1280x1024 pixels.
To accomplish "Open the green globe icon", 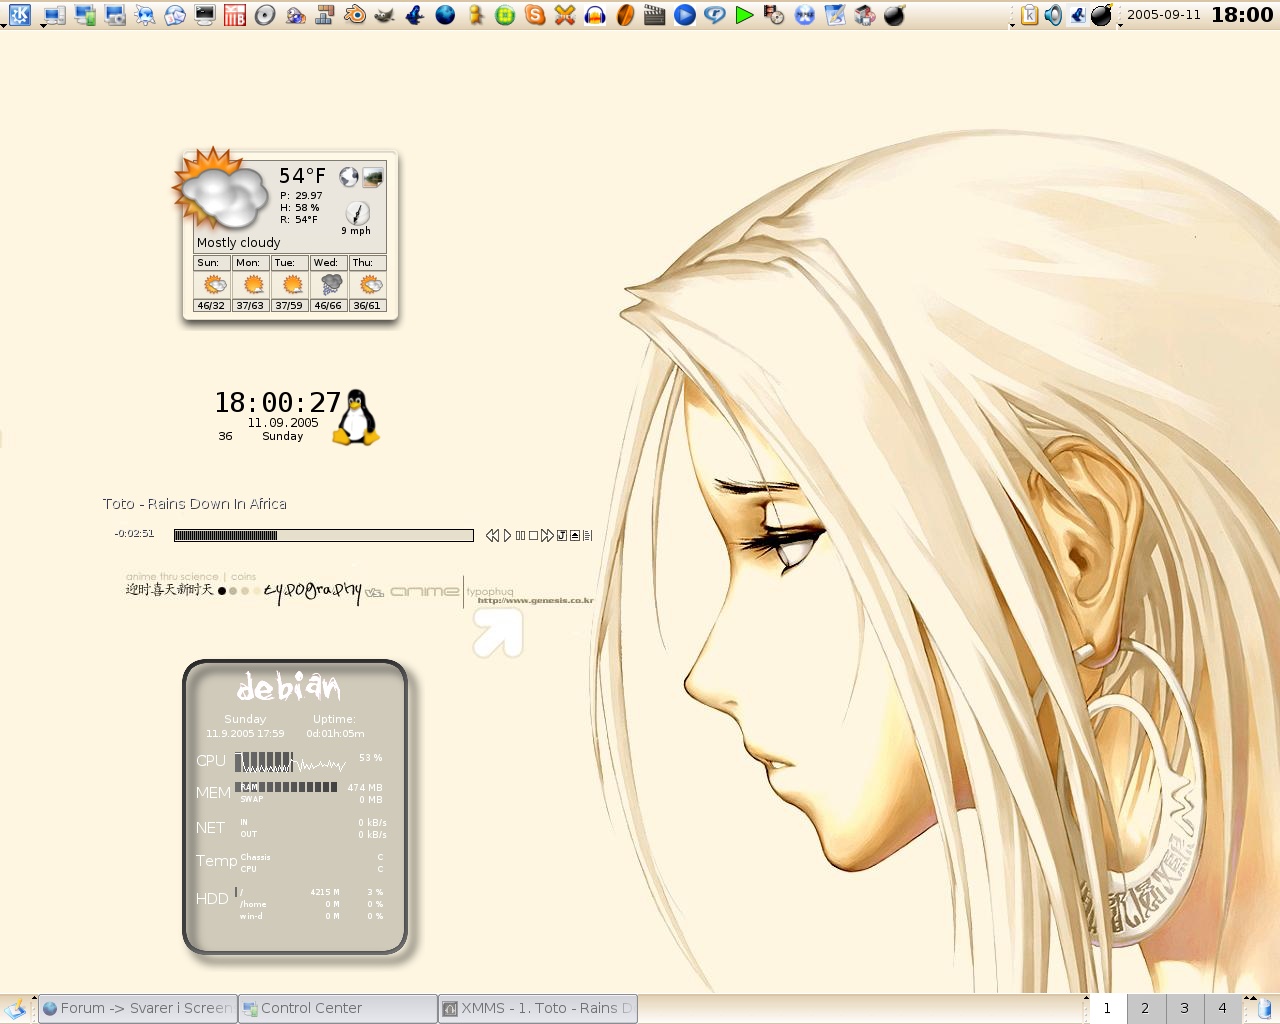I will point(505,15).
